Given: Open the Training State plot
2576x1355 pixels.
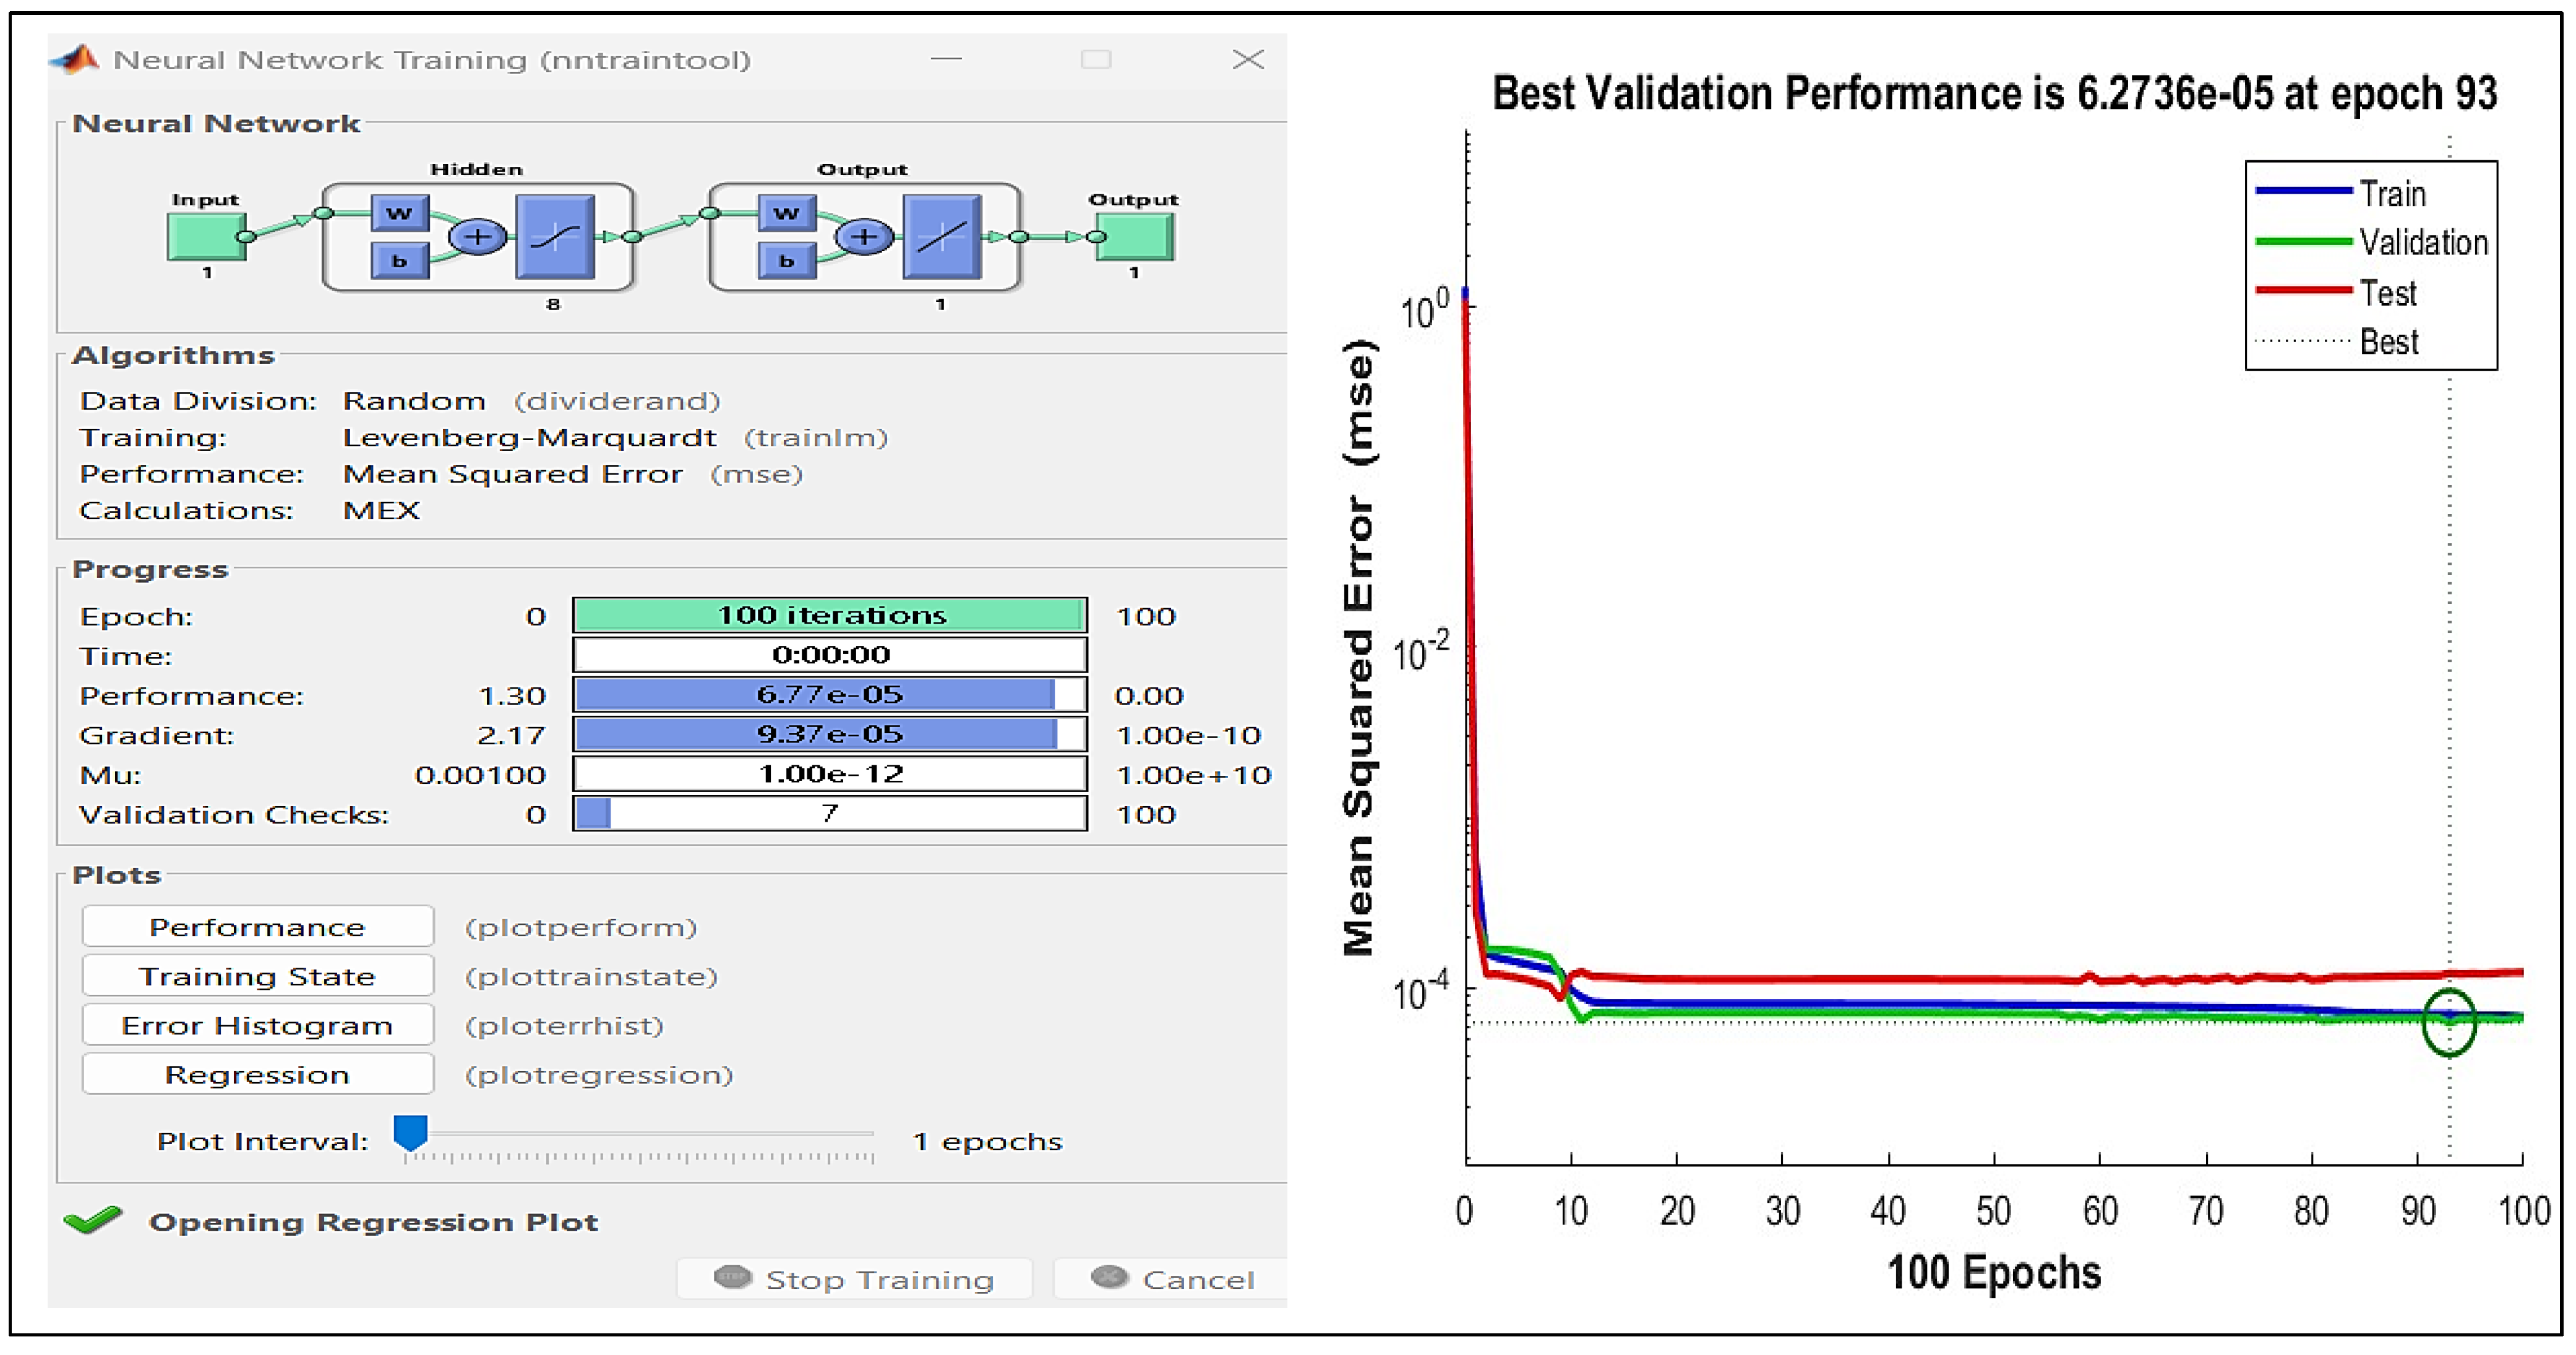Looking at the screenshot, I should [257, 976].
